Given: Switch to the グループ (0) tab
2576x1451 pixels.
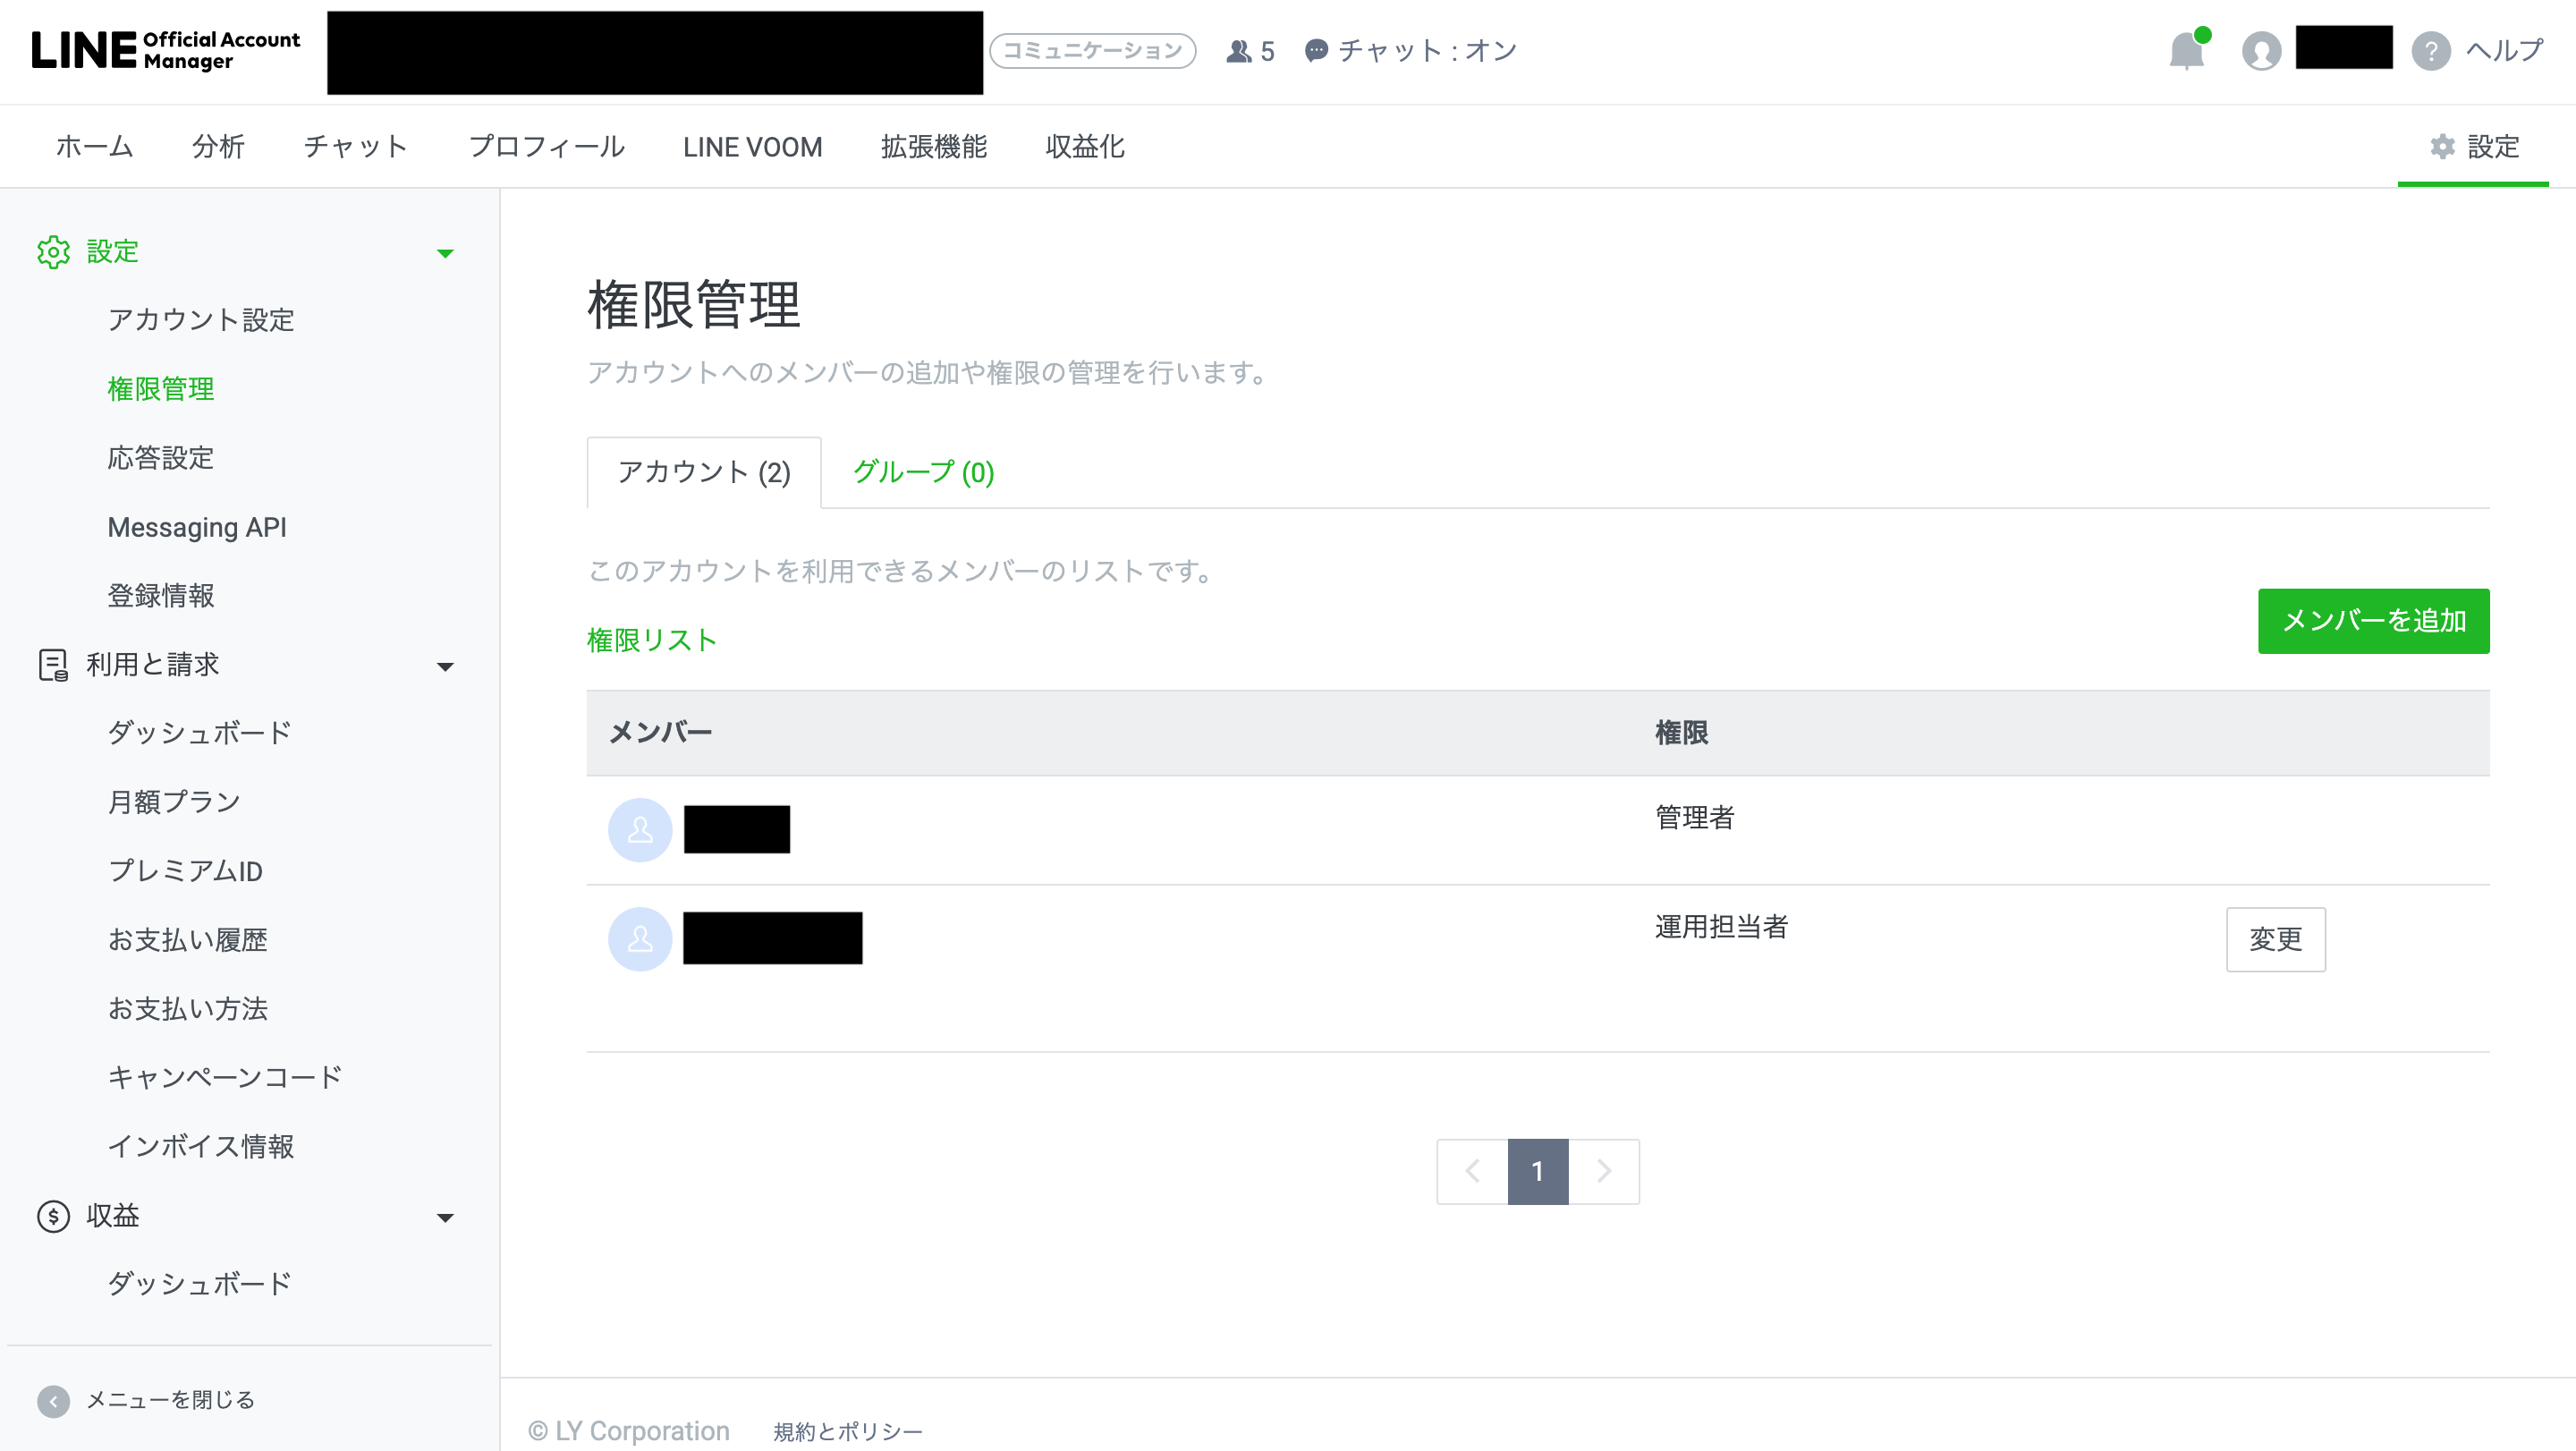Looking at the screenshot, I should pyautogui.click(x=922, y=472).
